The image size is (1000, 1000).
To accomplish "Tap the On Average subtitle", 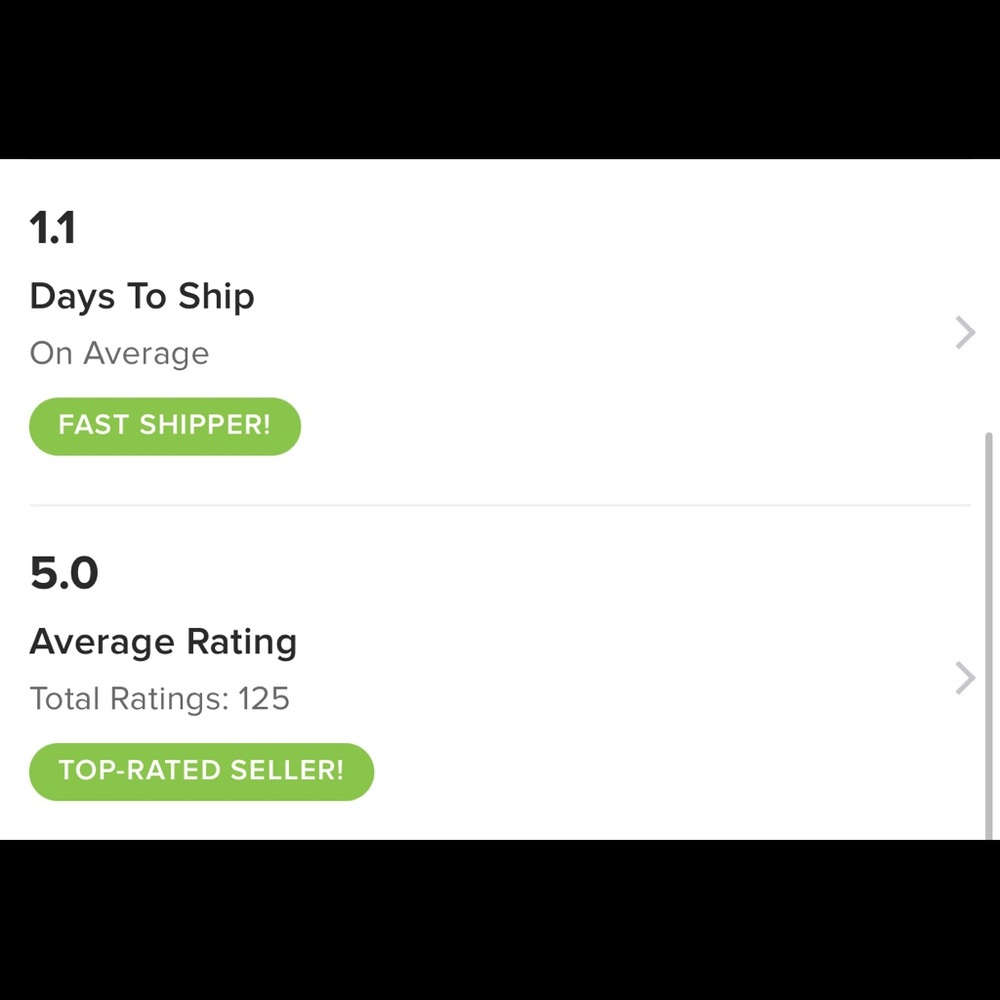I will pyautogui.click(x=119, y=354).
